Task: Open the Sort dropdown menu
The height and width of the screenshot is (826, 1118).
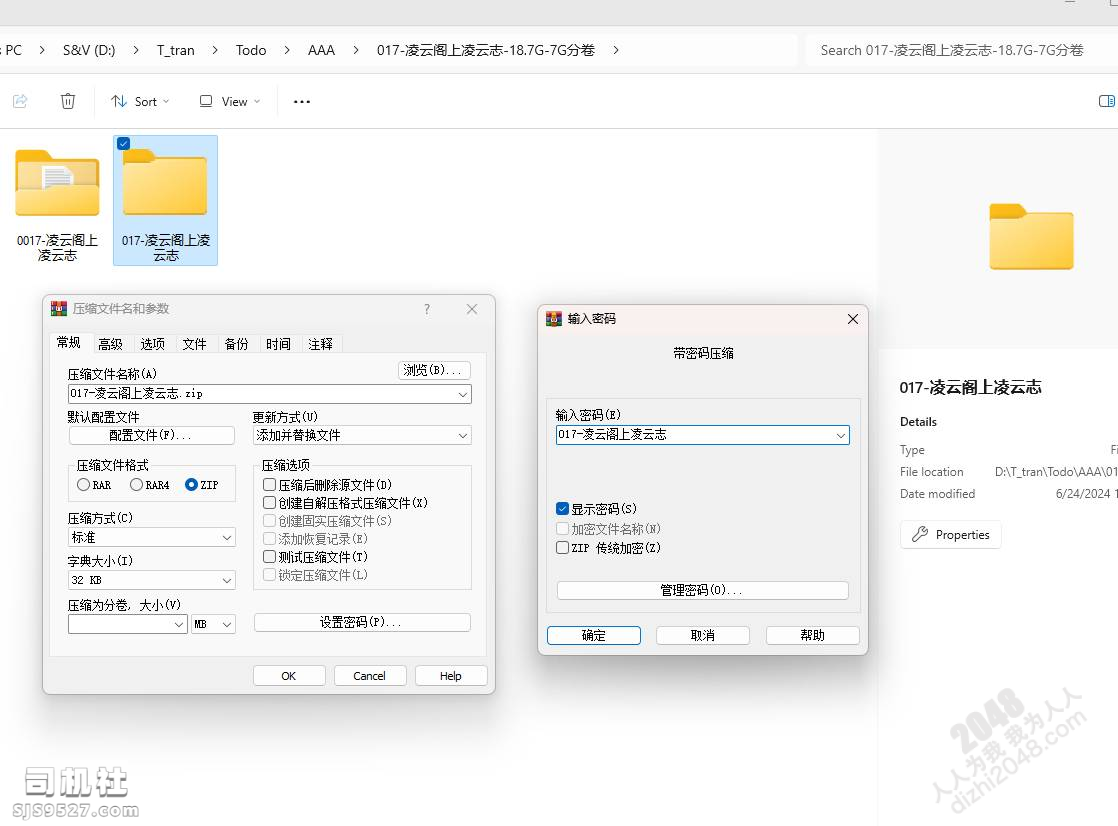Action: pos(140,101)
